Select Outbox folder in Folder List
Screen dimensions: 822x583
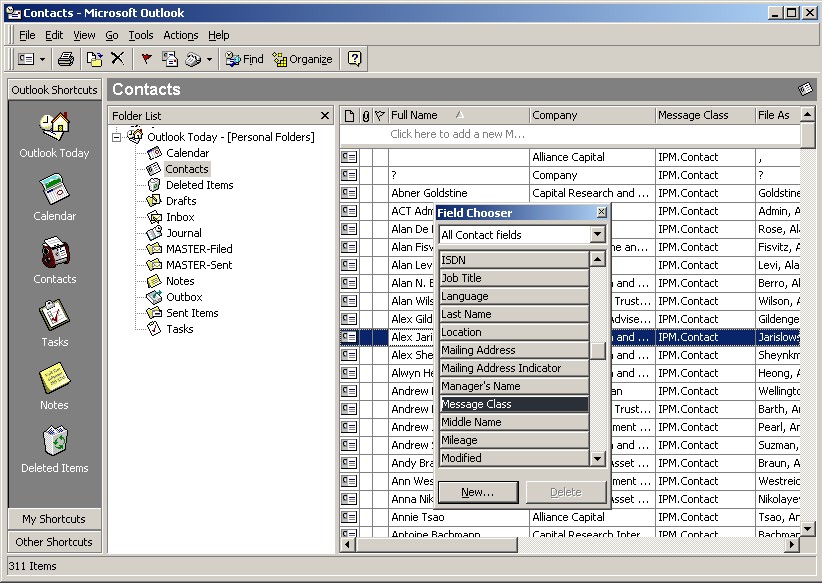pyautogui.click(x=184, y=297)
